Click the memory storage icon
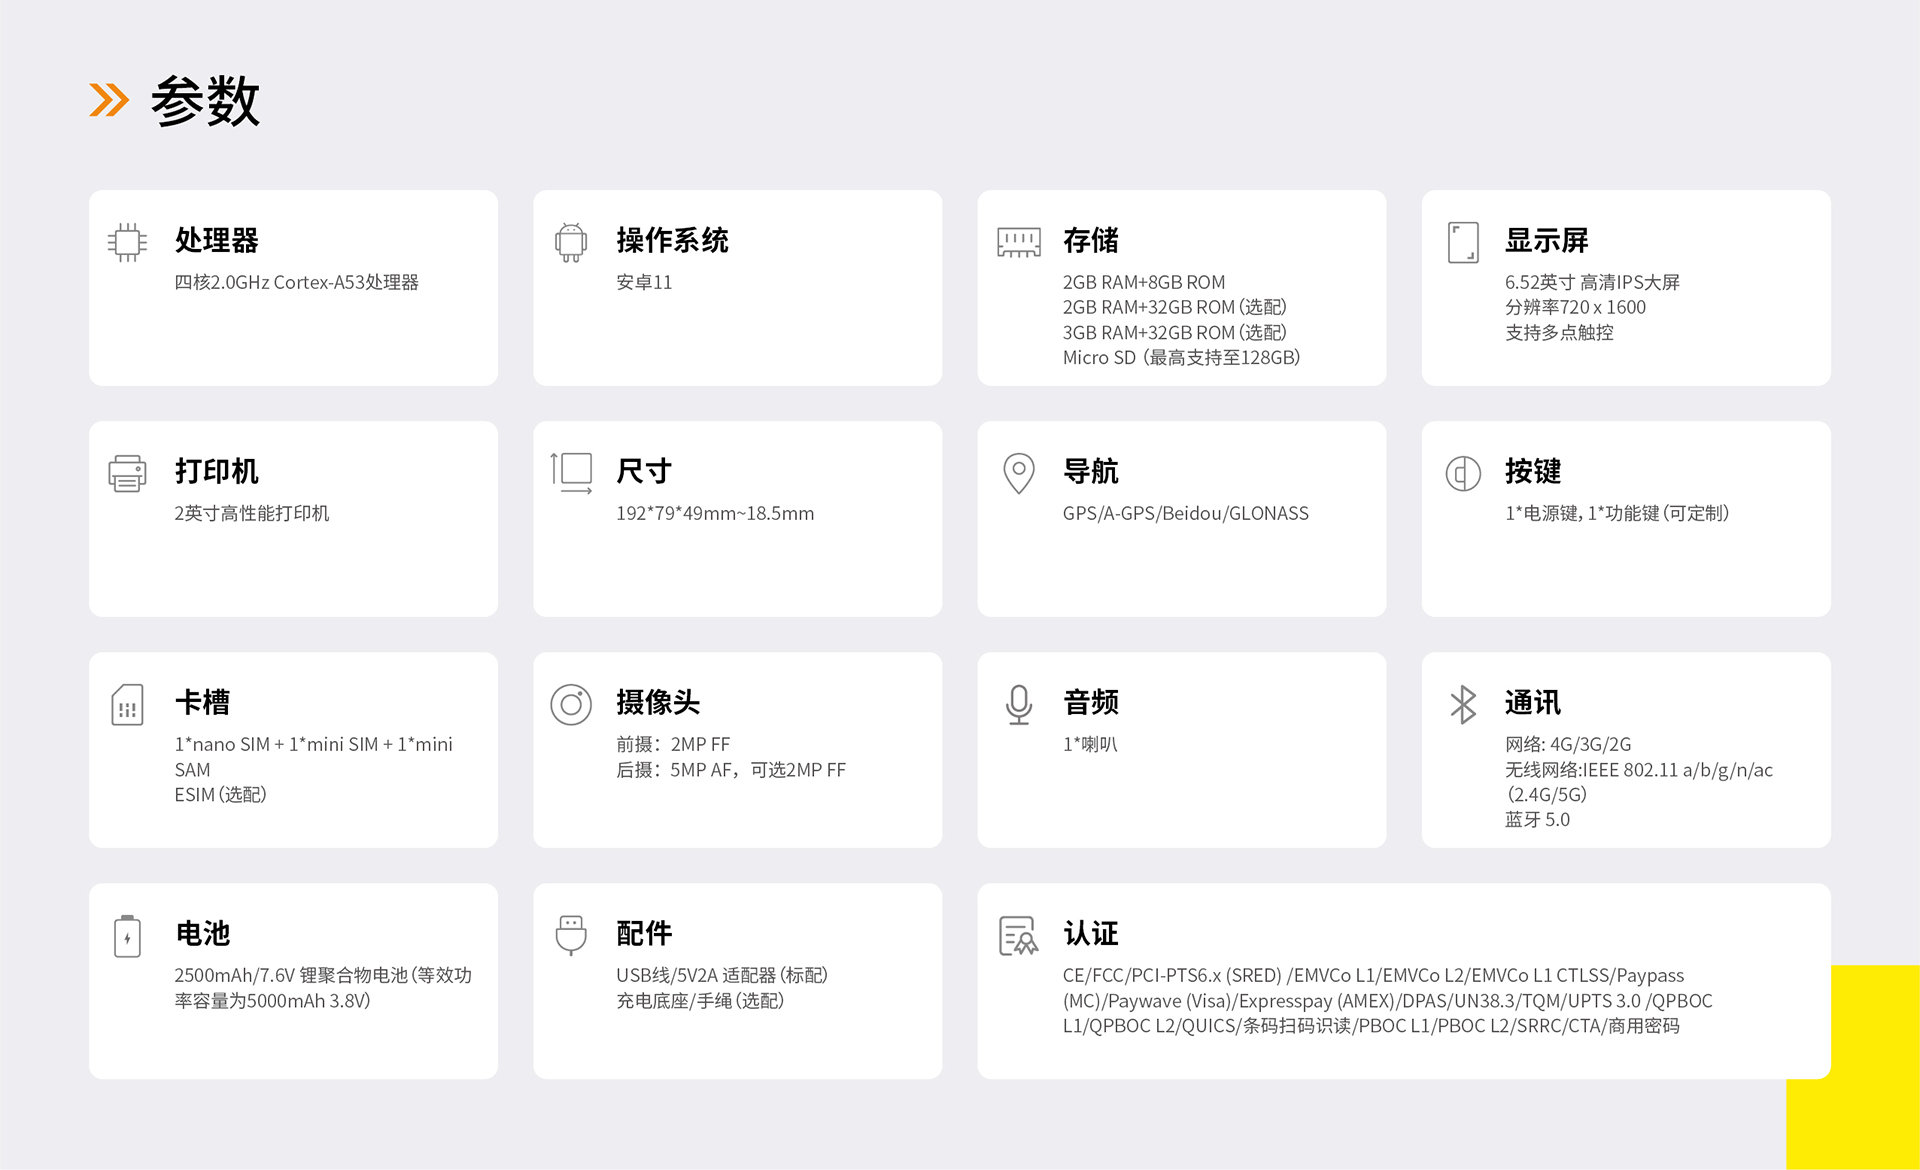The width and height of the screenshot is (1920, 1170). 1018,242
